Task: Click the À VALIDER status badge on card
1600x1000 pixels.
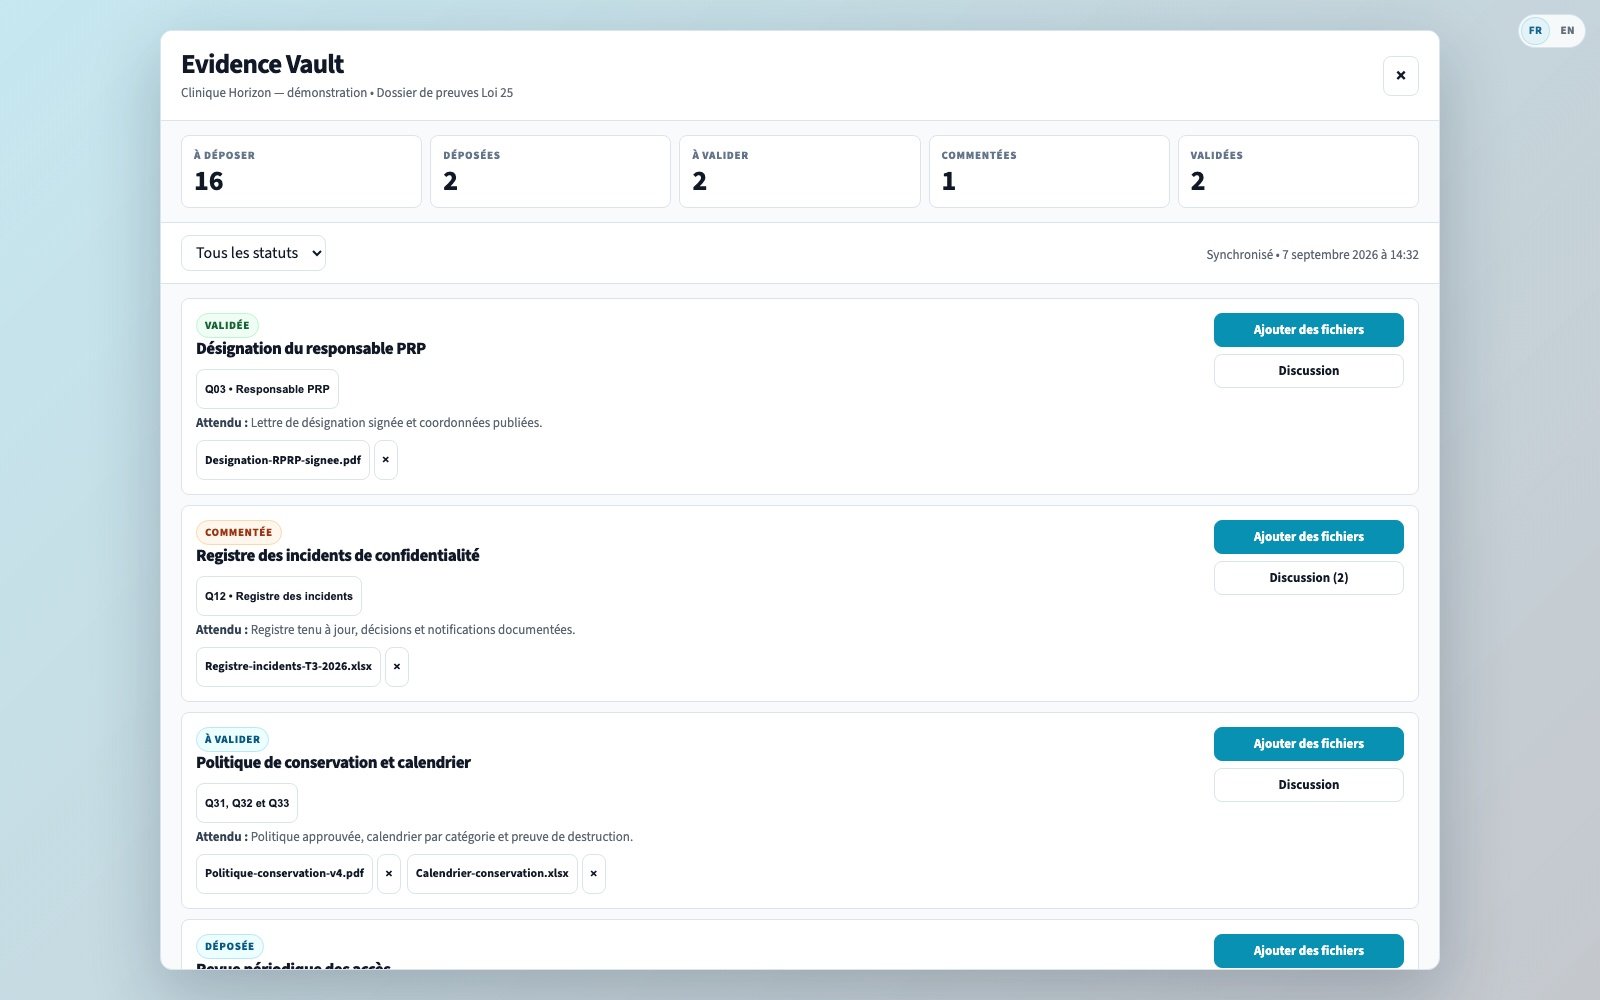Action: tap(232, 739)
